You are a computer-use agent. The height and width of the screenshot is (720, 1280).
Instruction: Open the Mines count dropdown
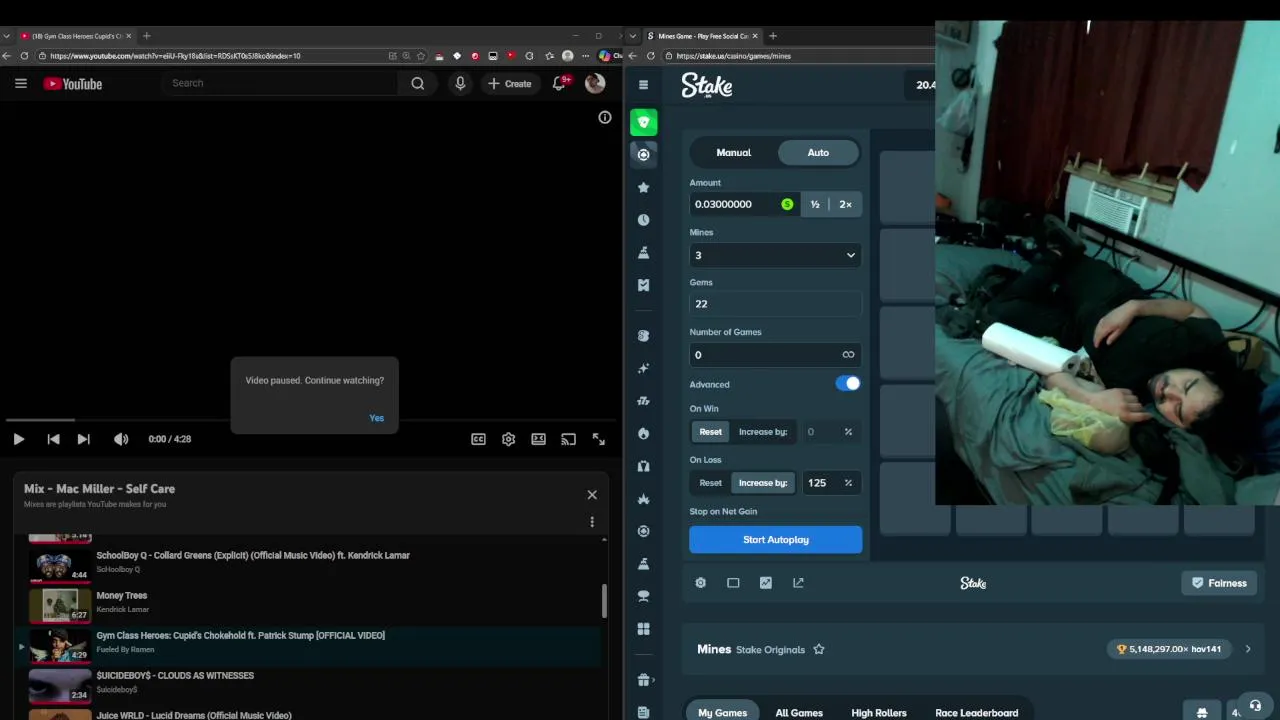coord(775,255)
